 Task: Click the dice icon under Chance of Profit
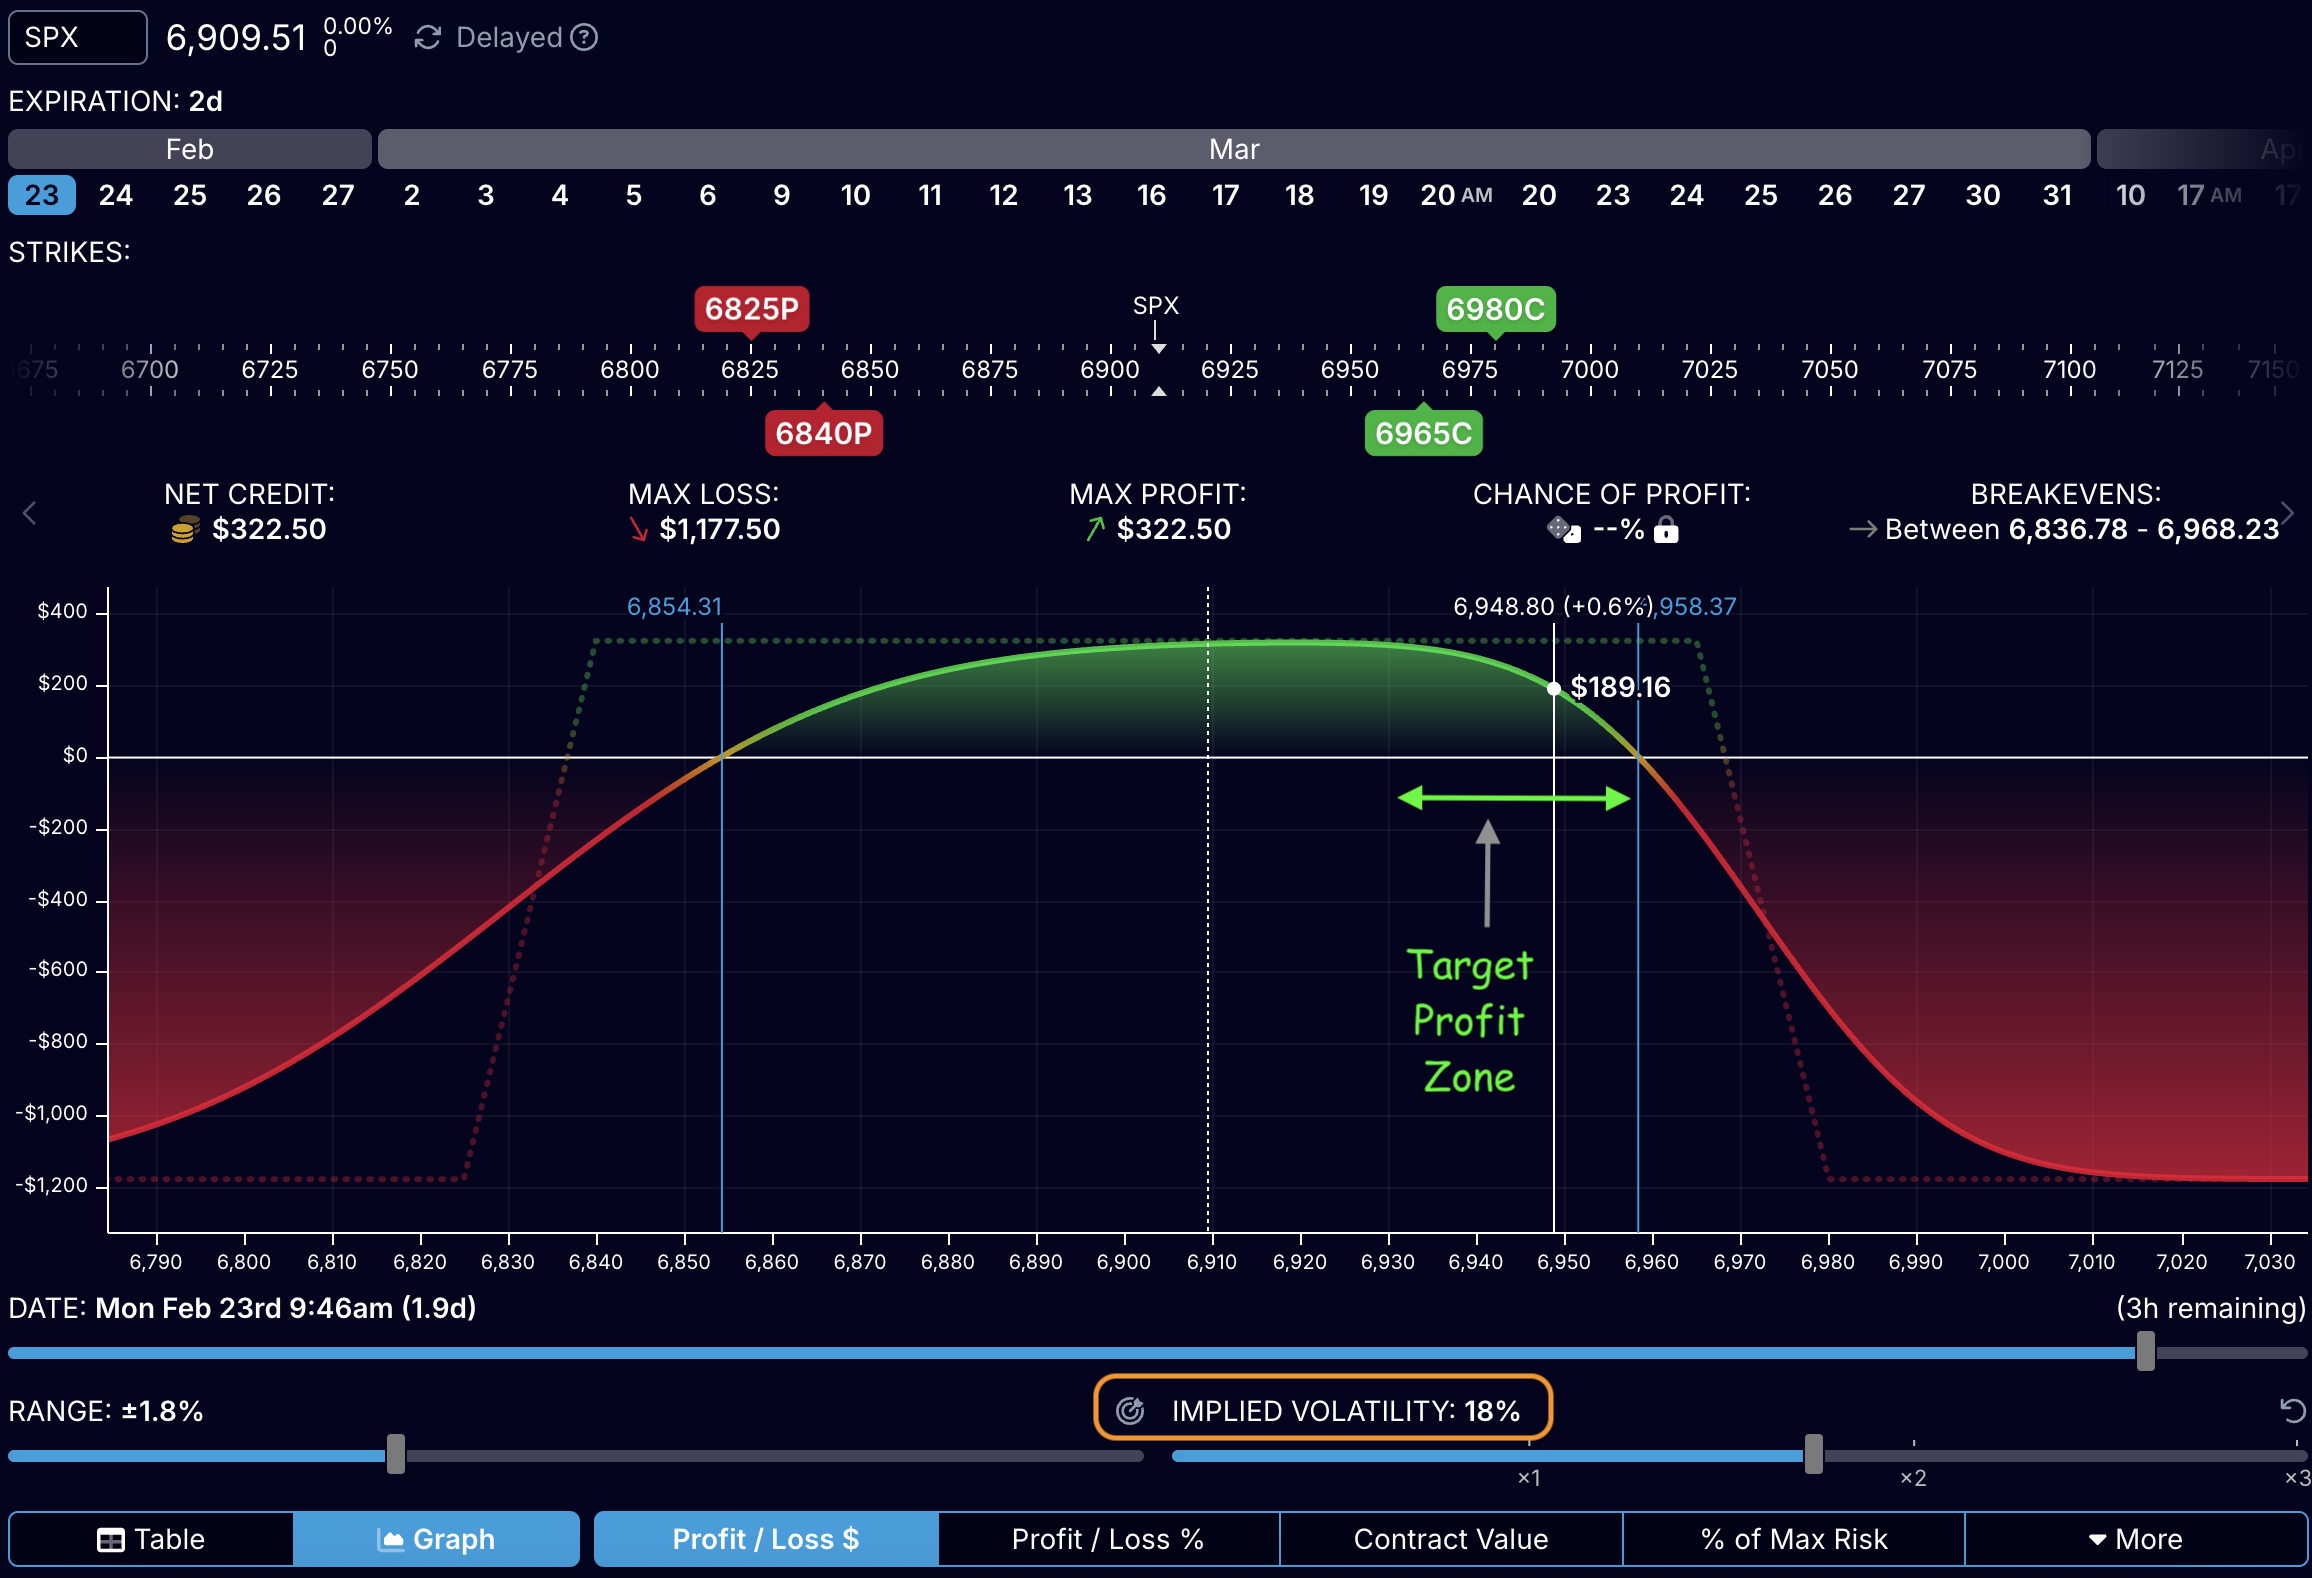[x=1561, y=530]
